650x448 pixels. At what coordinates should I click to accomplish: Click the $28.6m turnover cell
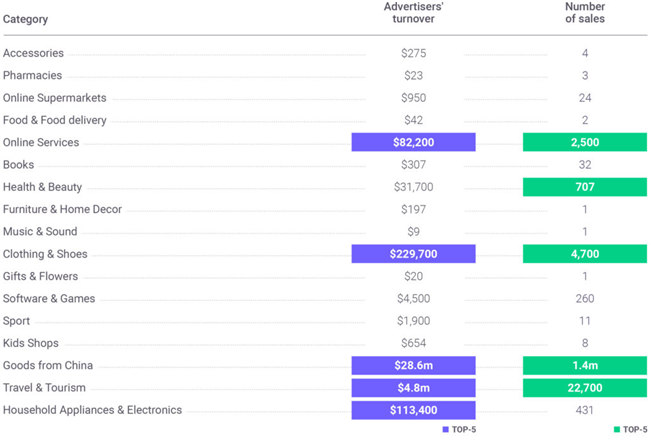pos(413,366)
